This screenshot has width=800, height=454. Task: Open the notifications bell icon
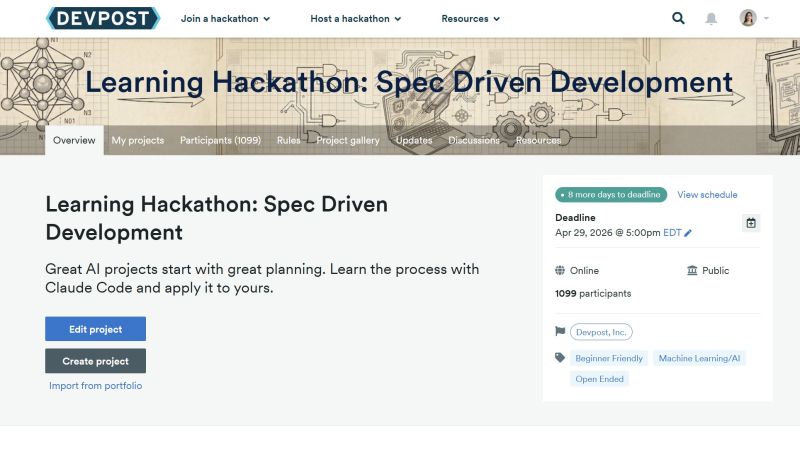[x=711, y=19]
